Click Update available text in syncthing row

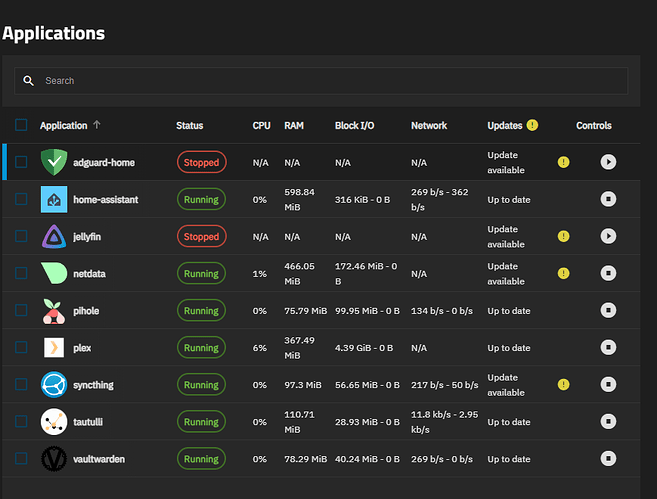click(506, 385)
